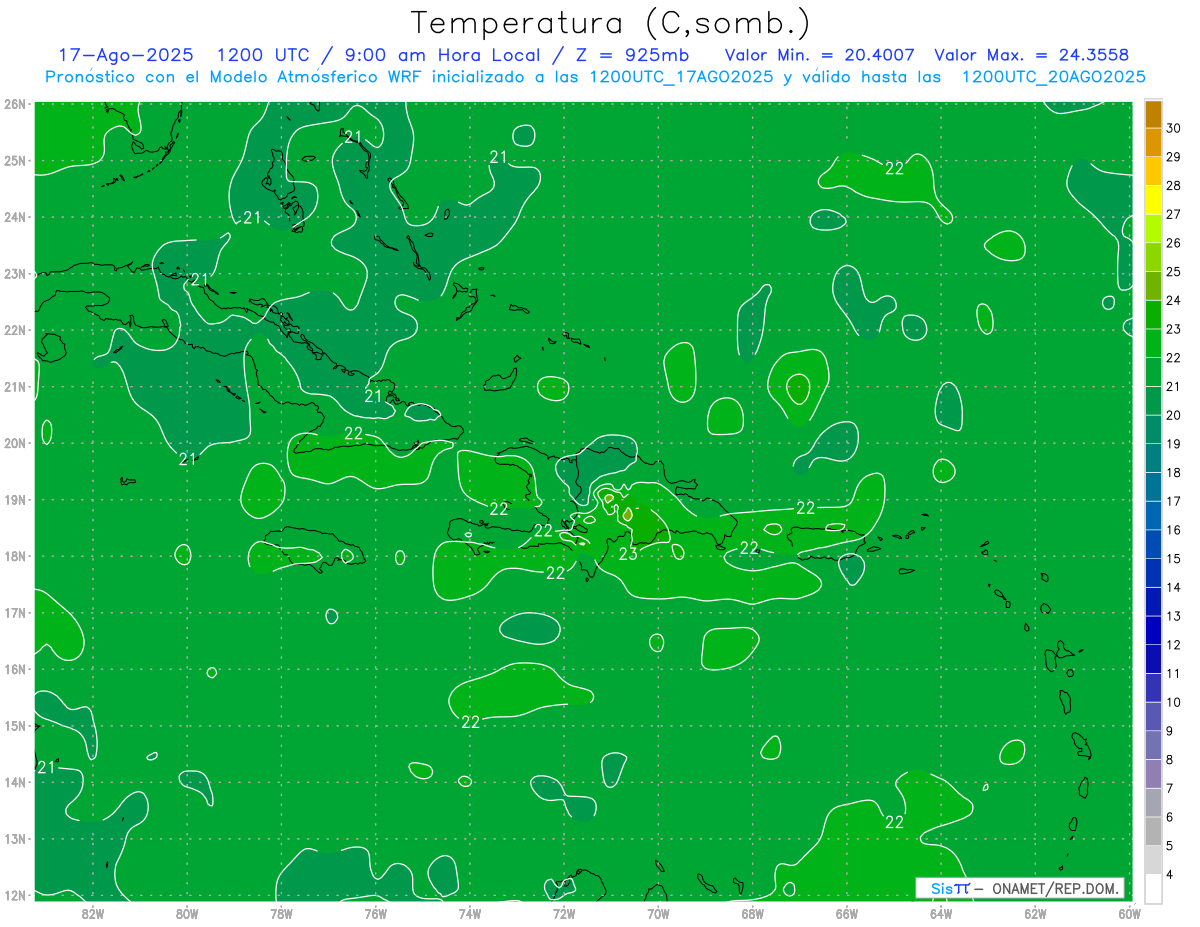Click the 23N latitude axis label
1200x927 pixels.
coord(15,273)
